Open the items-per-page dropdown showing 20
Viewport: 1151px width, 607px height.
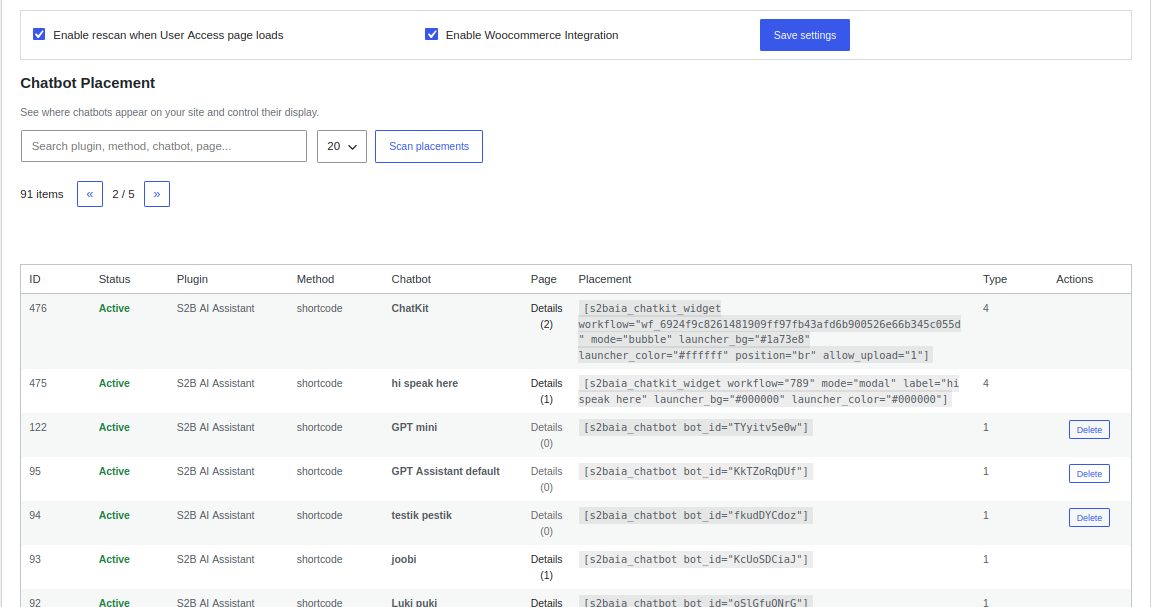pos(342,146)
